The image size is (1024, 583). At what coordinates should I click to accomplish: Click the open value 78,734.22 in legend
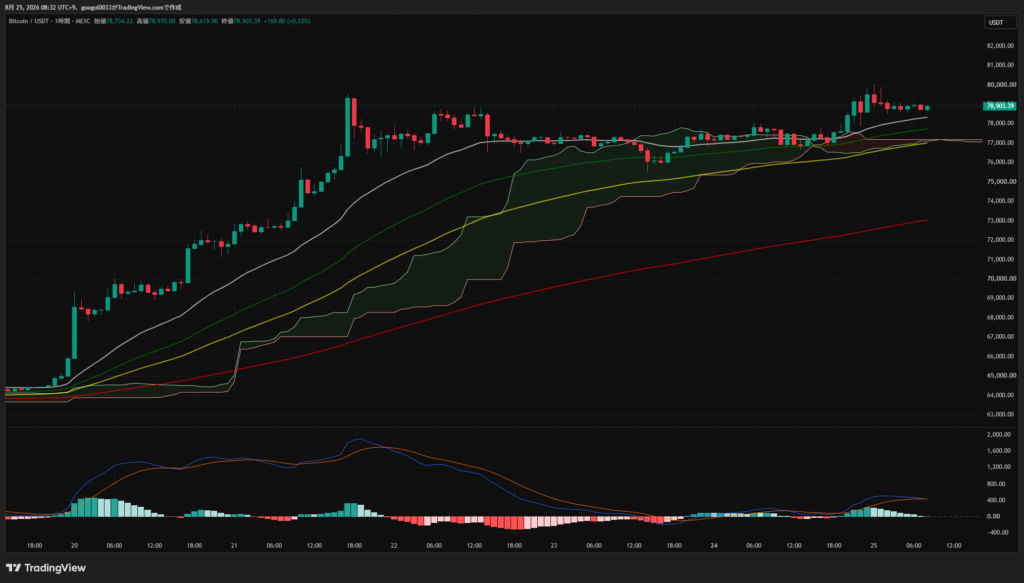[x=118, y=22]
